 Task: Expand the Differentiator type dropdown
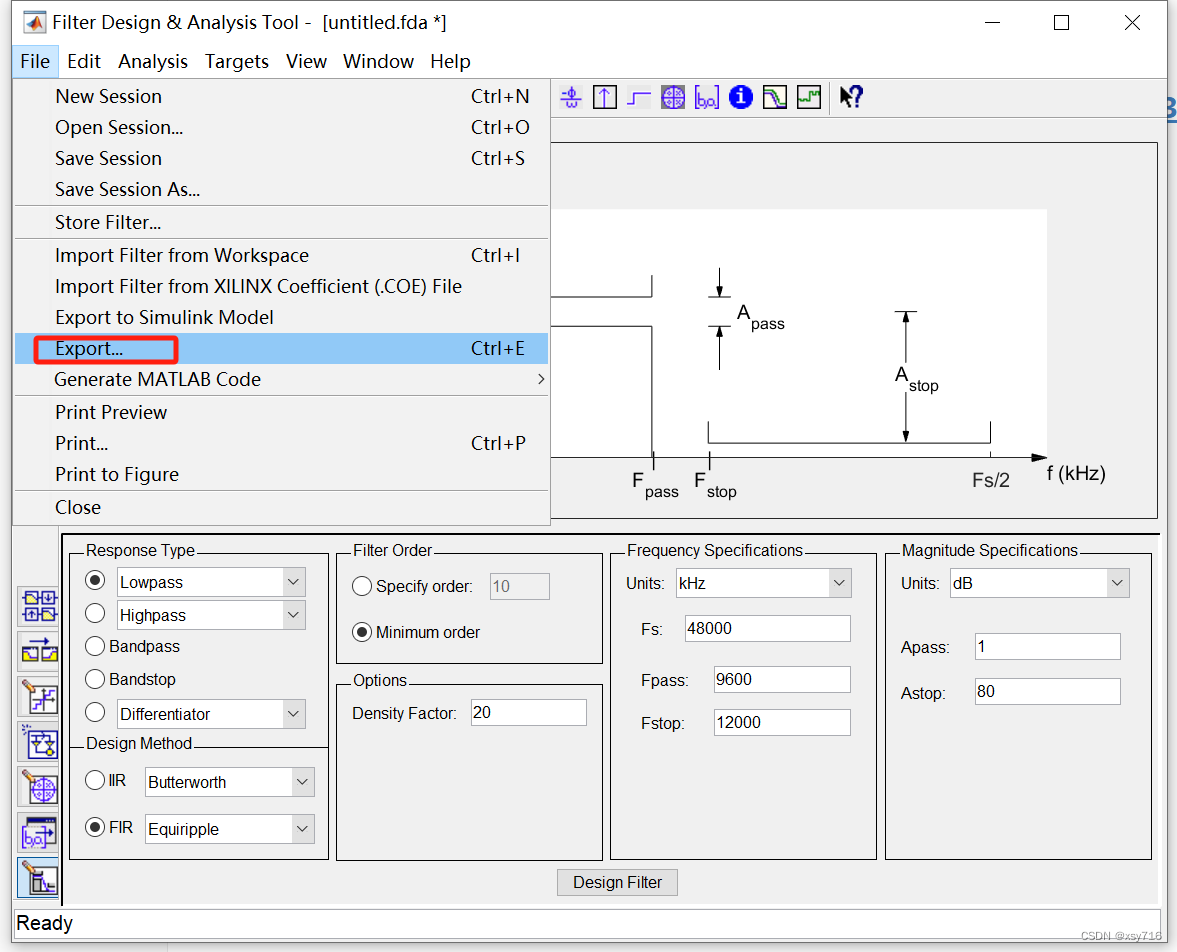(293, 714)
